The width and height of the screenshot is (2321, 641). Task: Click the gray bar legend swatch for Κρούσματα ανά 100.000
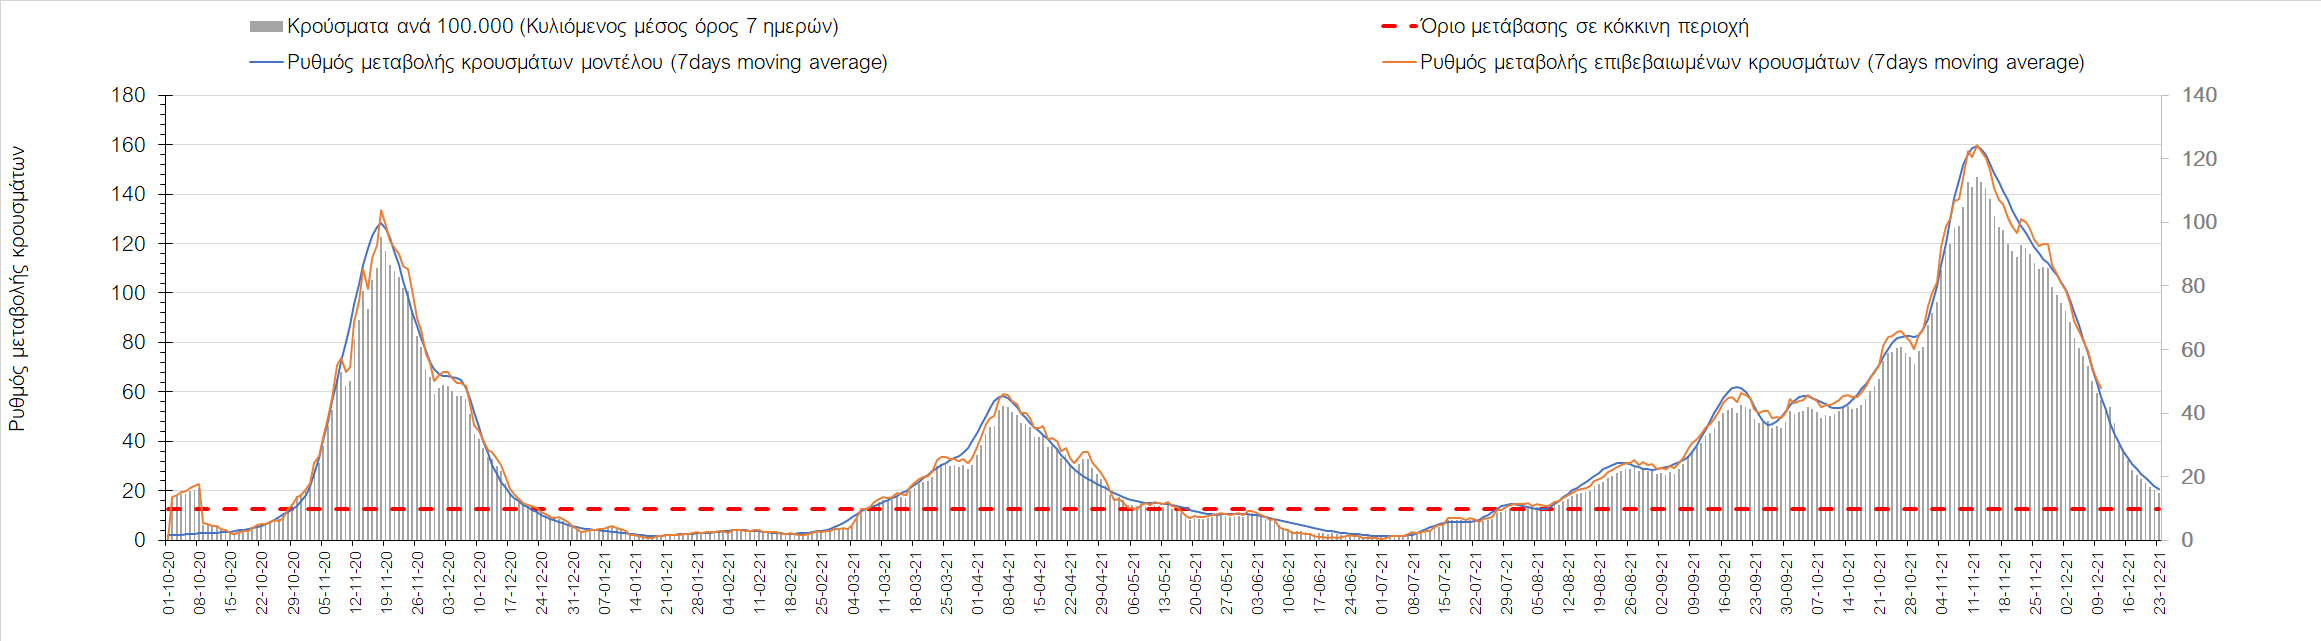266,27
